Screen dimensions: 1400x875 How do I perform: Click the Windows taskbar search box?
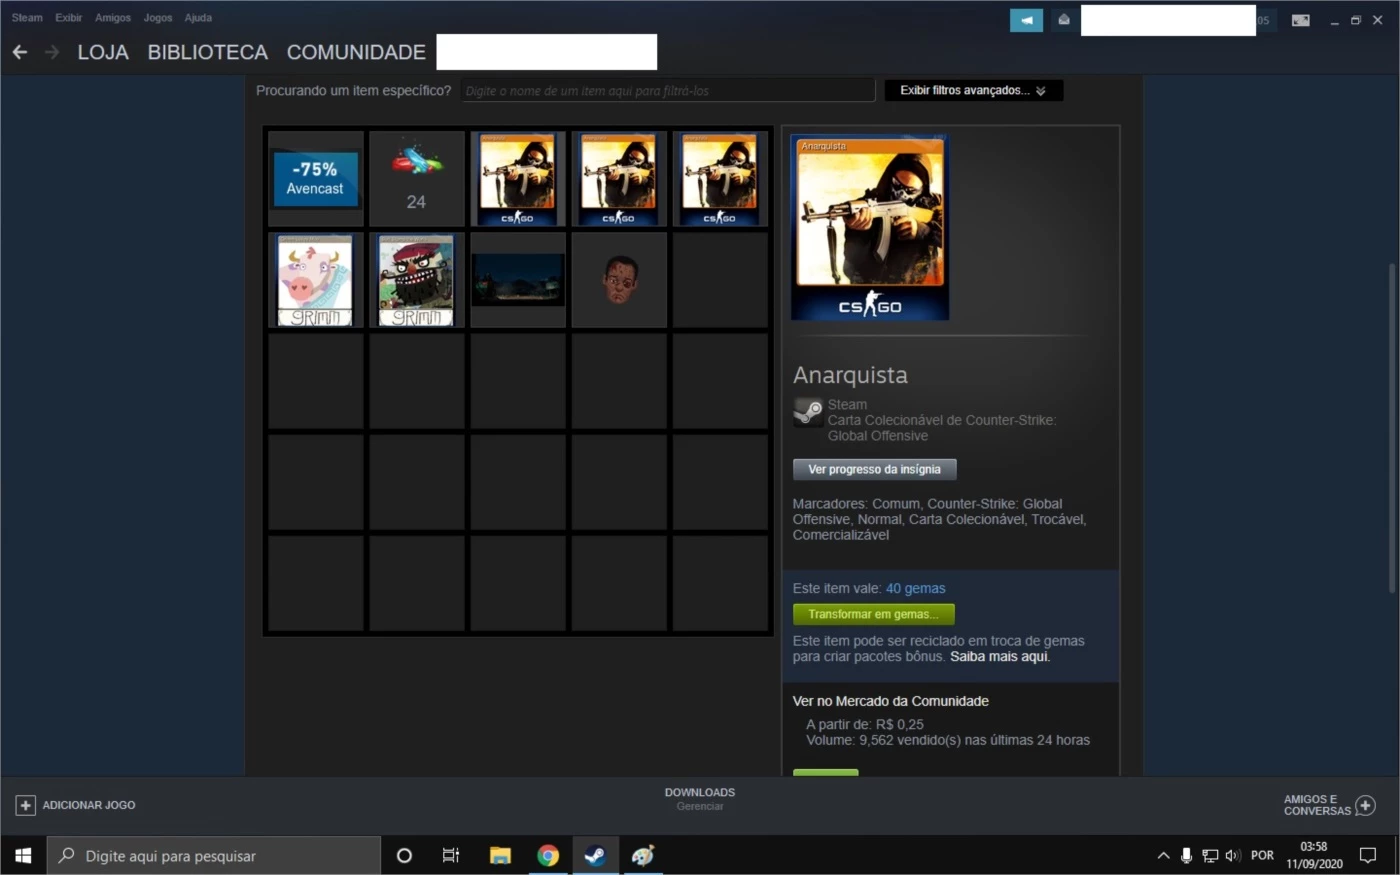(214, 856)
